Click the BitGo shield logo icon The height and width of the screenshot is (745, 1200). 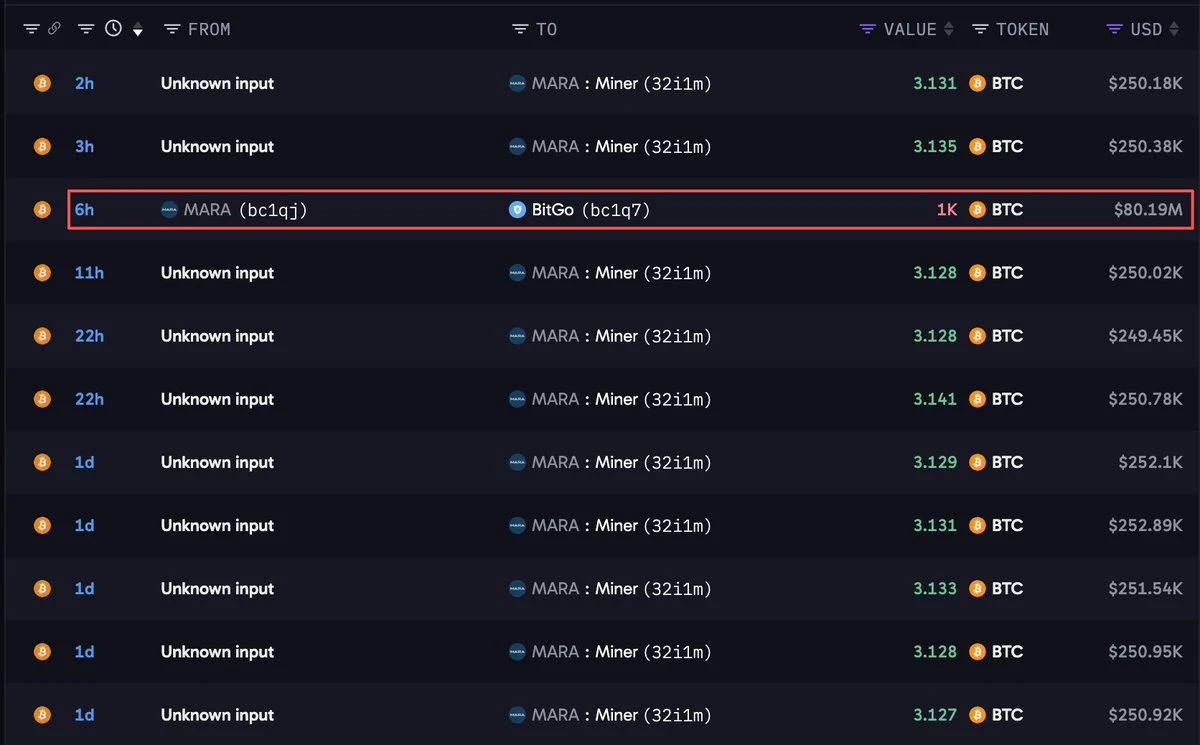517,210
